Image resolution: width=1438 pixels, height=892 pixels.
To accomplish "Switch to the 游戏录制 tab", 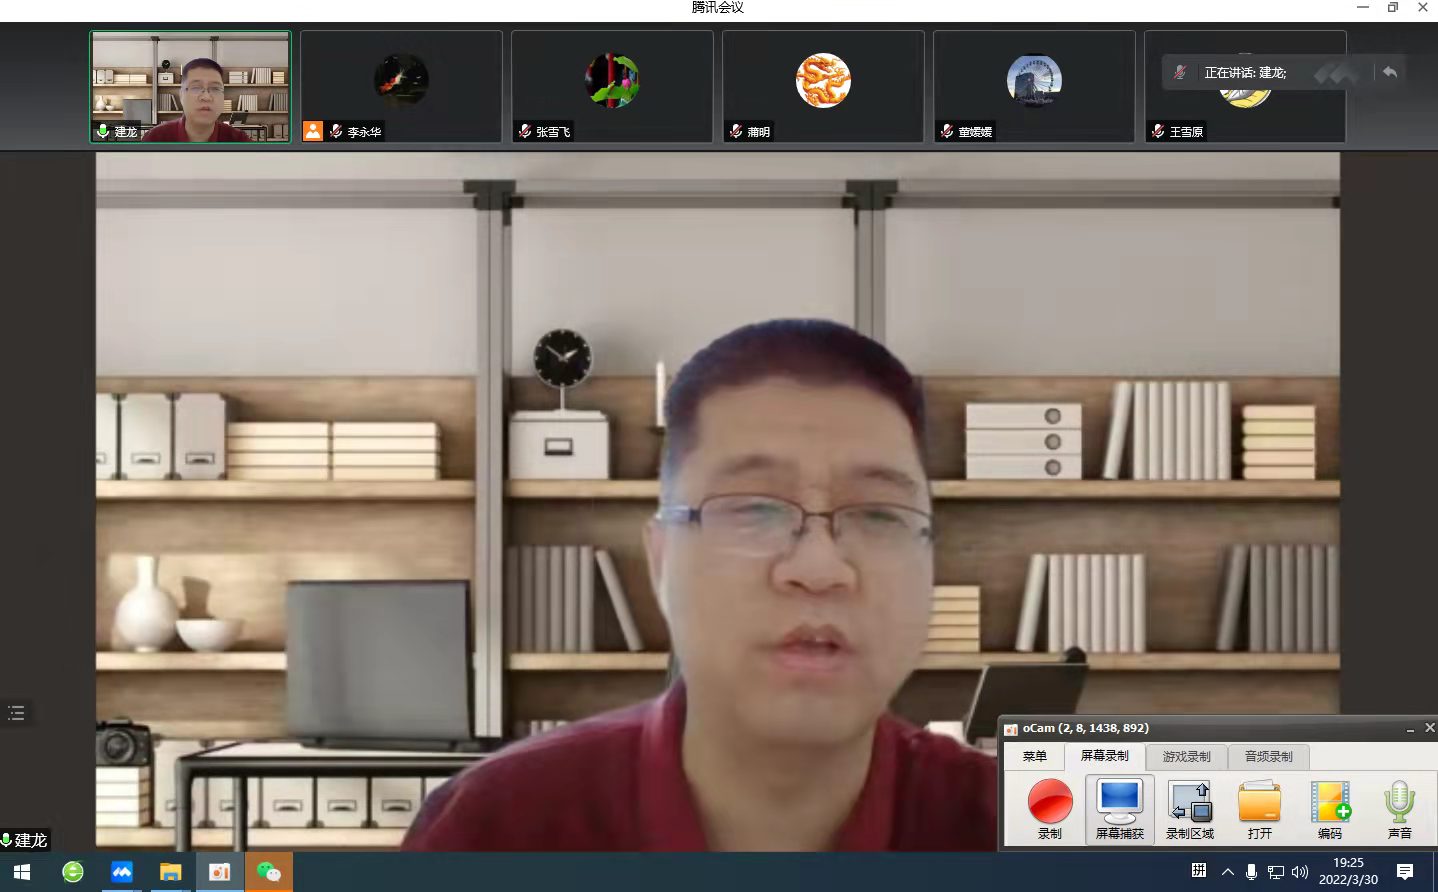I will coord(1186,756).
